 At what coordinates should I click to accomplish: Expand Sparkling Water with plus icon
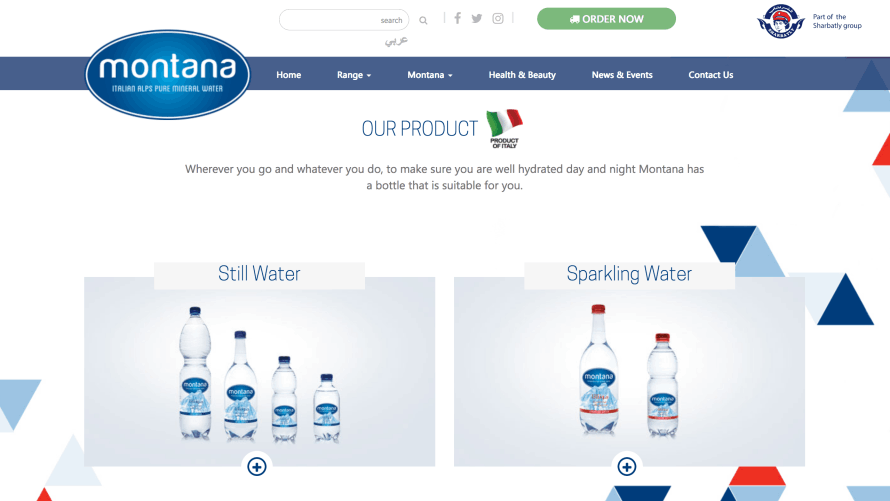(627, 466)
